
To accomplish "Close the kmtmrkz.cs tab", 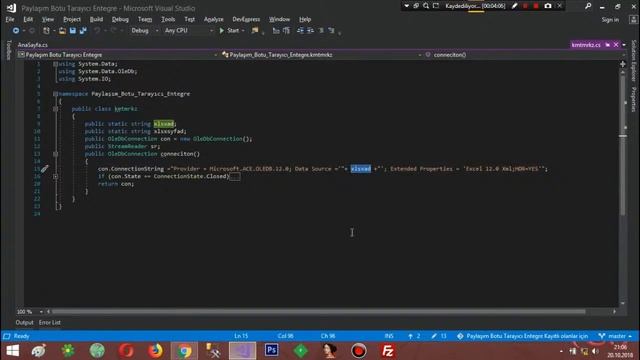I will tap(616, 45).
